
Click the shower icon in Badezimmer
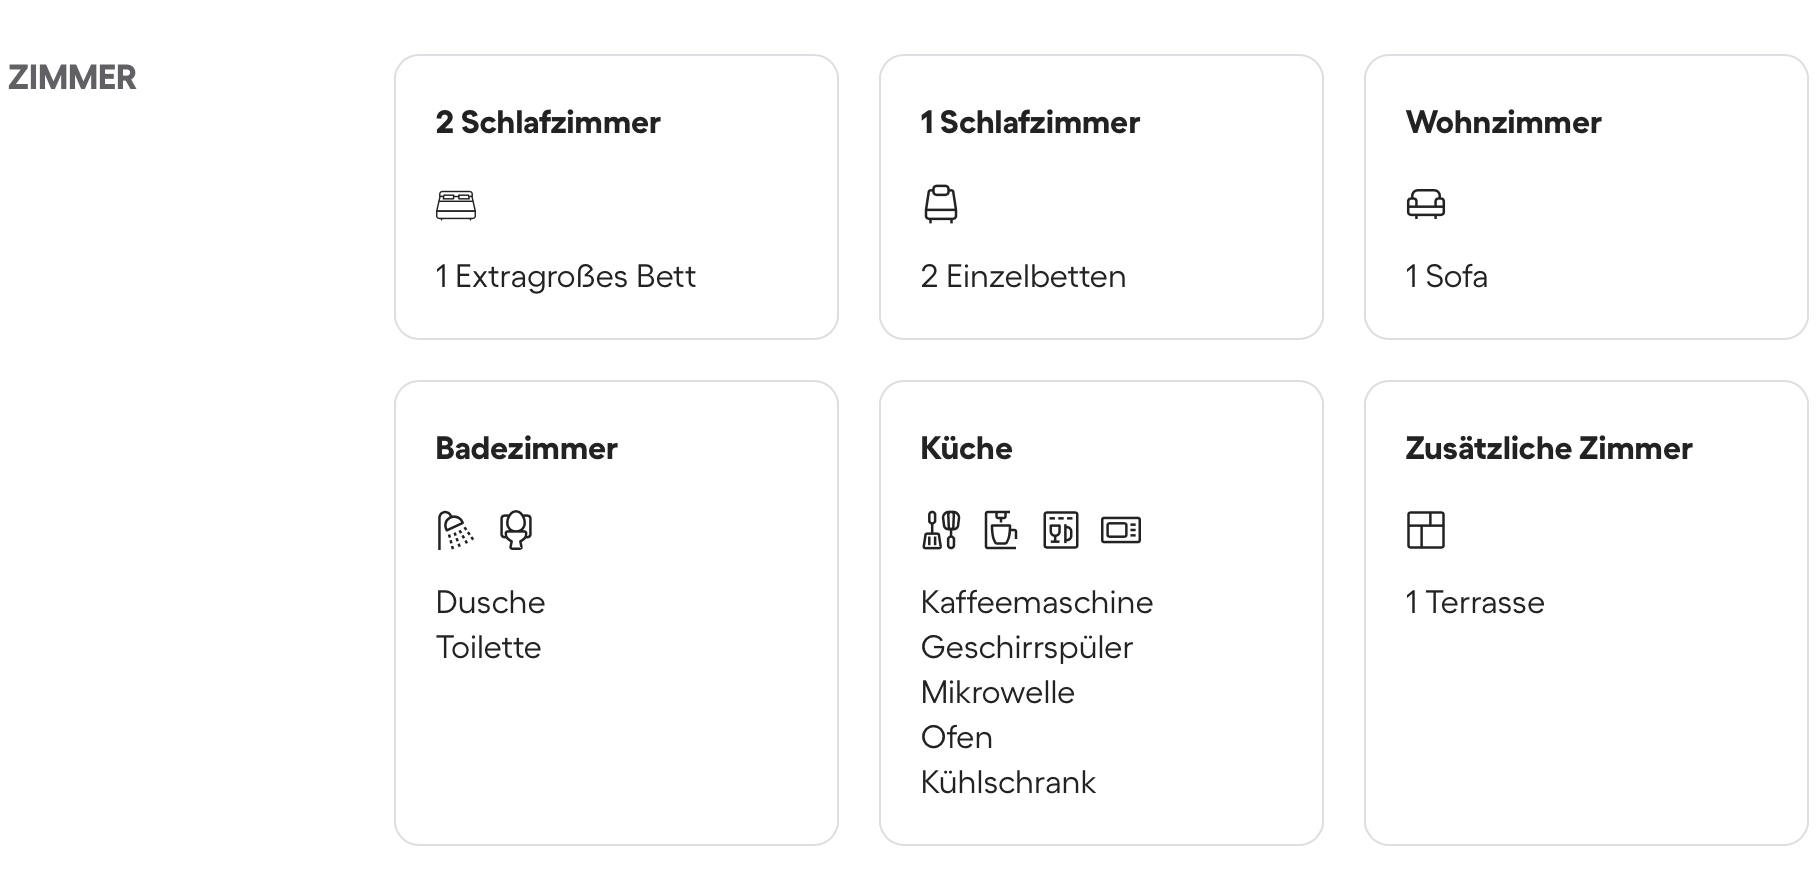(x=455, y=530)
